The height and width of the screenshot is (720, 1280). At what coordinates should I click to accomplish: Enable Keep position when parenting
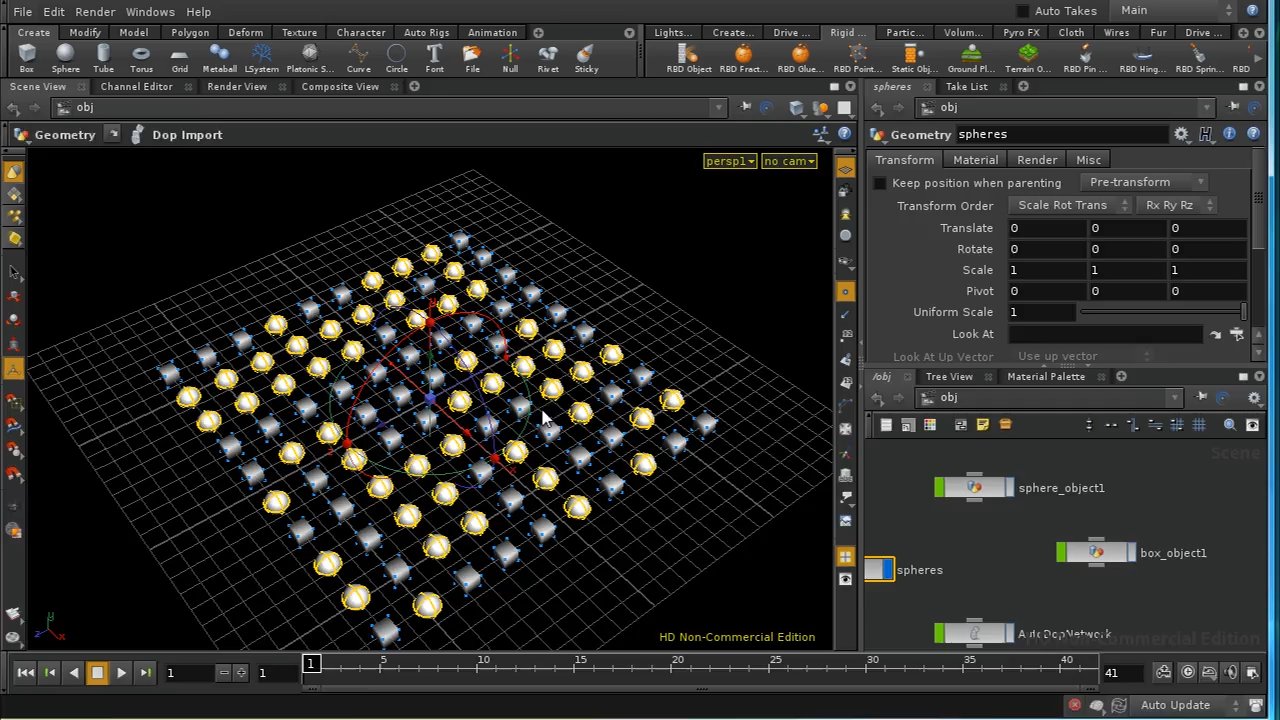[880, 183]
